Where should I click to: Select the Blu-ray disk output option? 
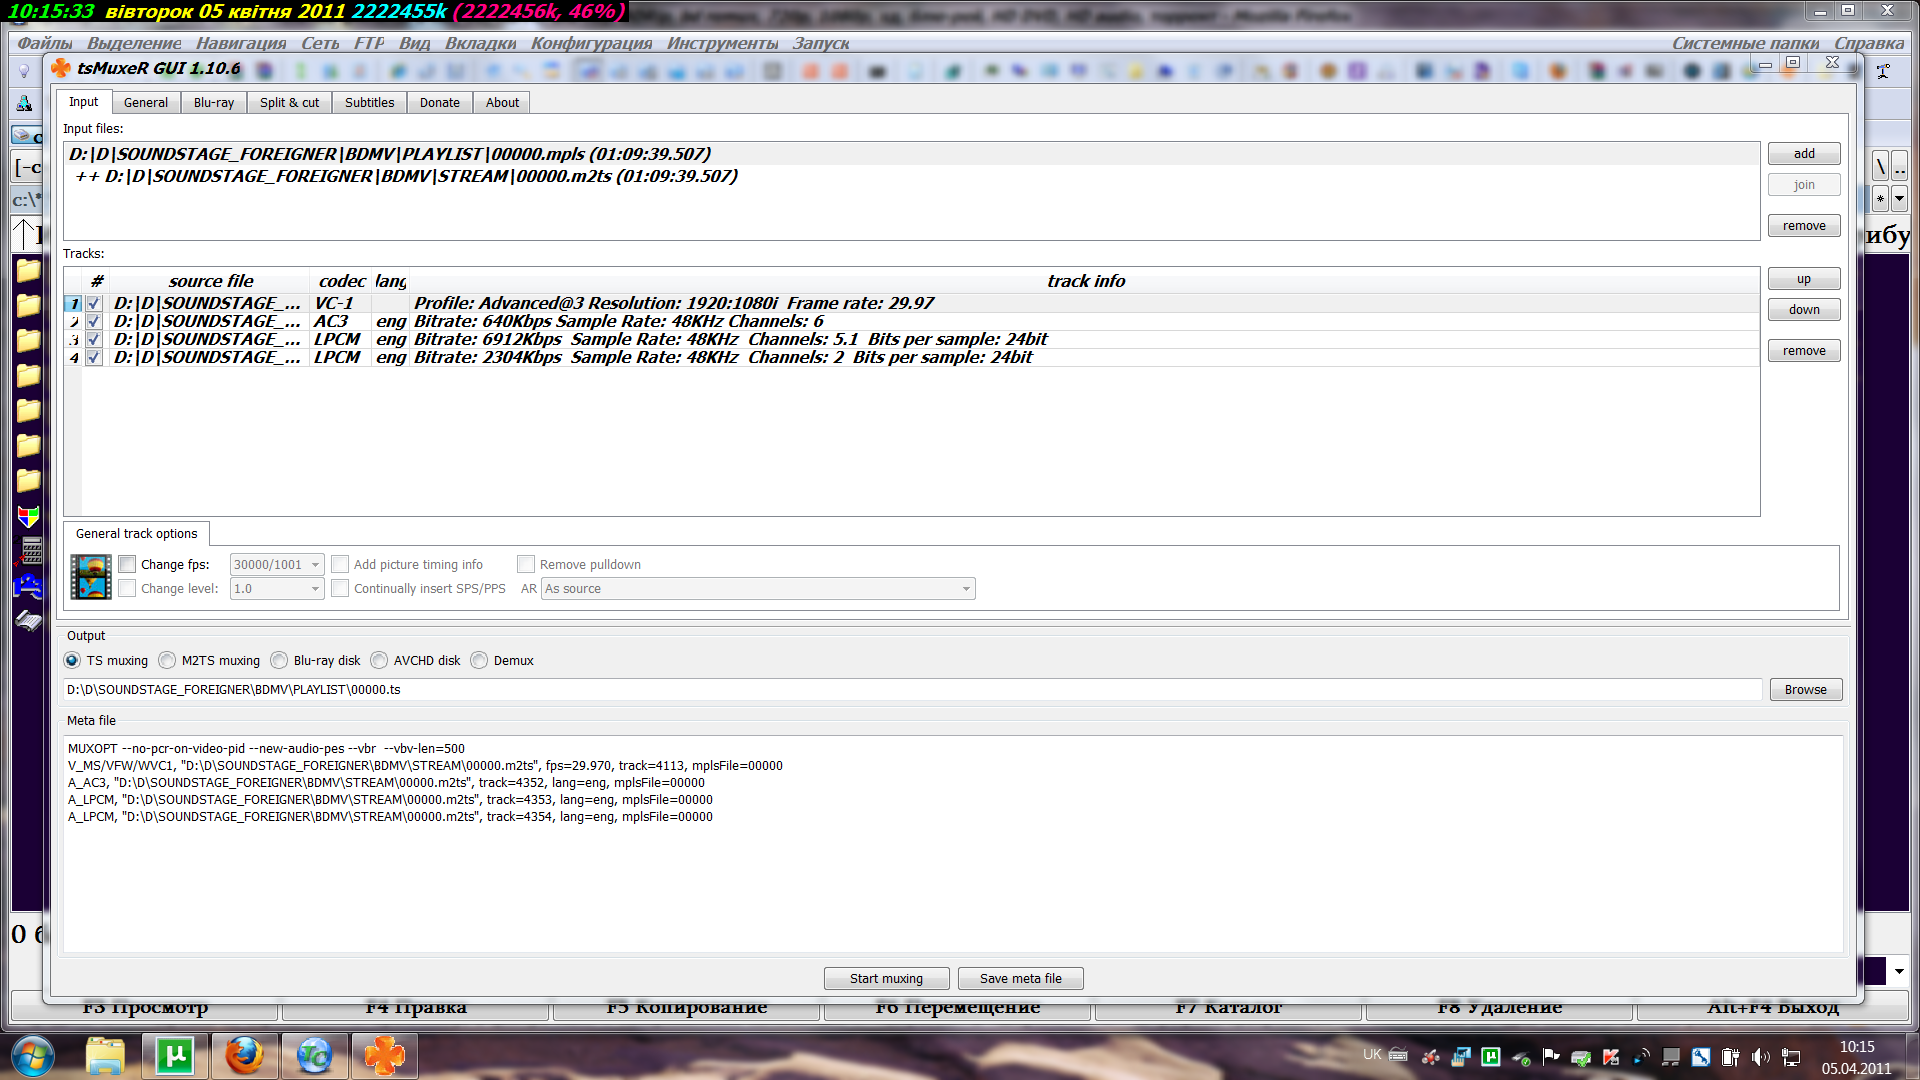point(279,660)
